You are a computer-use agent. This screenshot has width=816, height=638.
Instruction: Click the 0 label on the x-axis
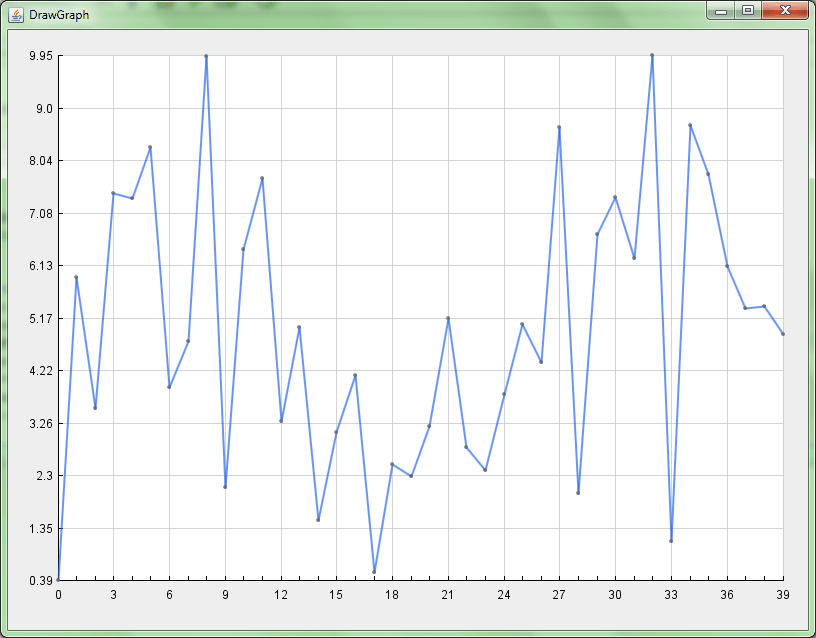(x=57, y=593)
